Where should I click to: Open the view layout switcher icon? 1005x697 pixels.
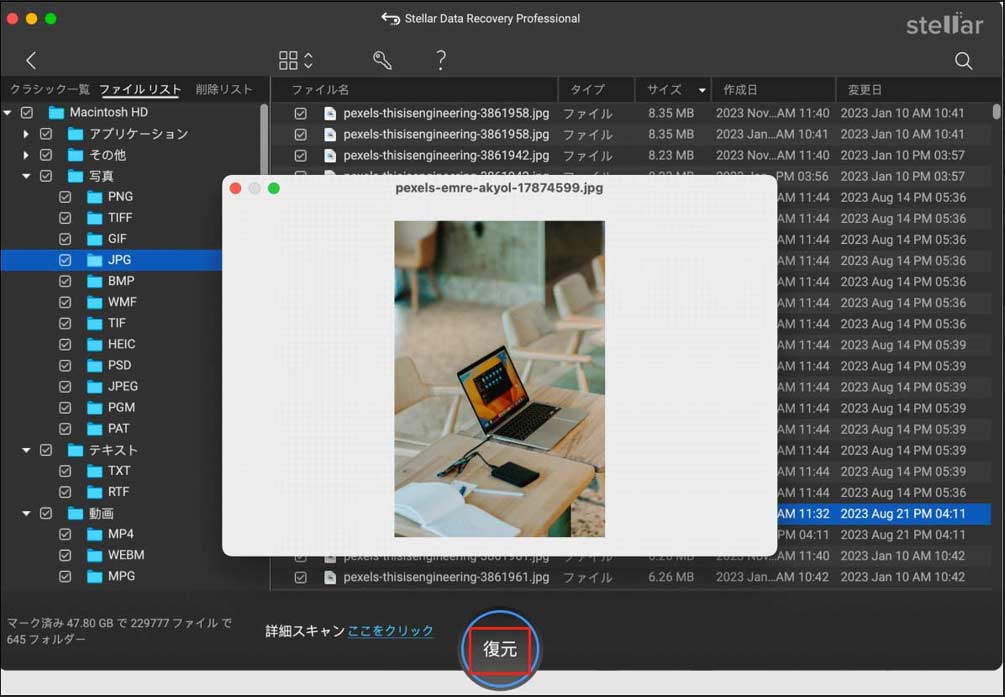294,60
